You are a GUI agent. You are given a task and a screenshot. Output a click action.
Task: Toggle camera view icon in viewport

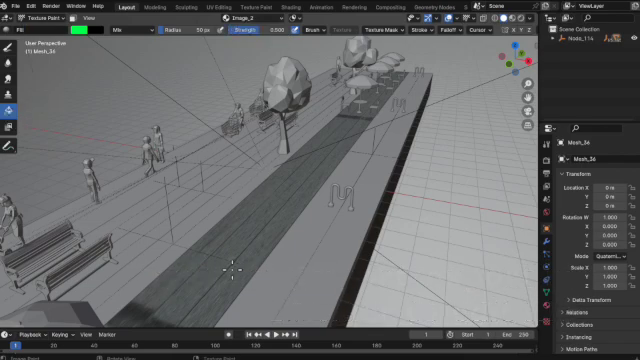(x=528, y=111)
